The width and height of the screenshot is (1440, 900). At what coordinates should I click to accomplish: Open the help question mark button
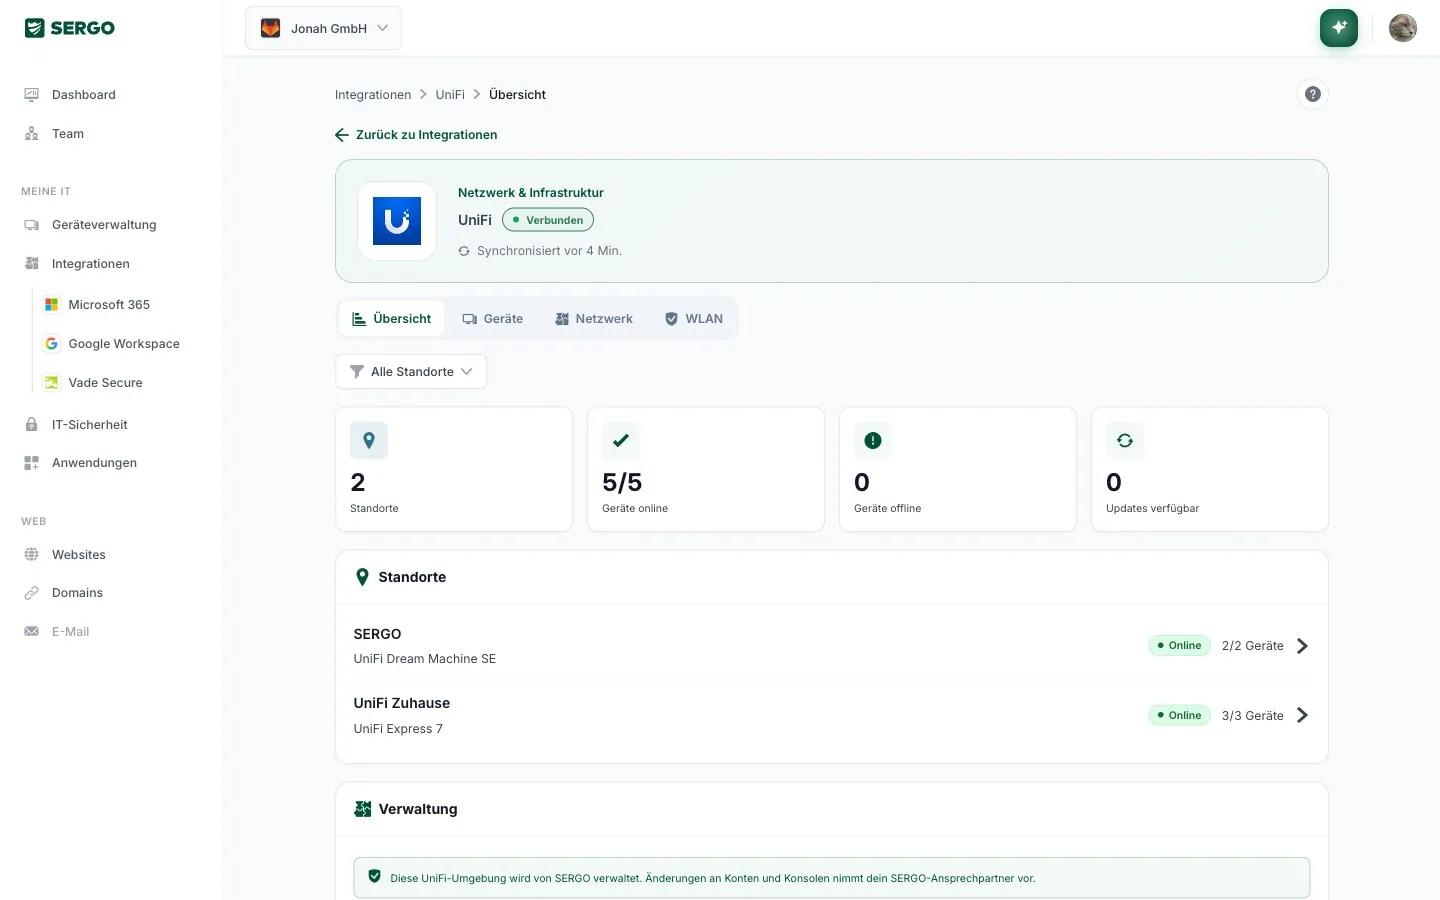(1313, 94)
